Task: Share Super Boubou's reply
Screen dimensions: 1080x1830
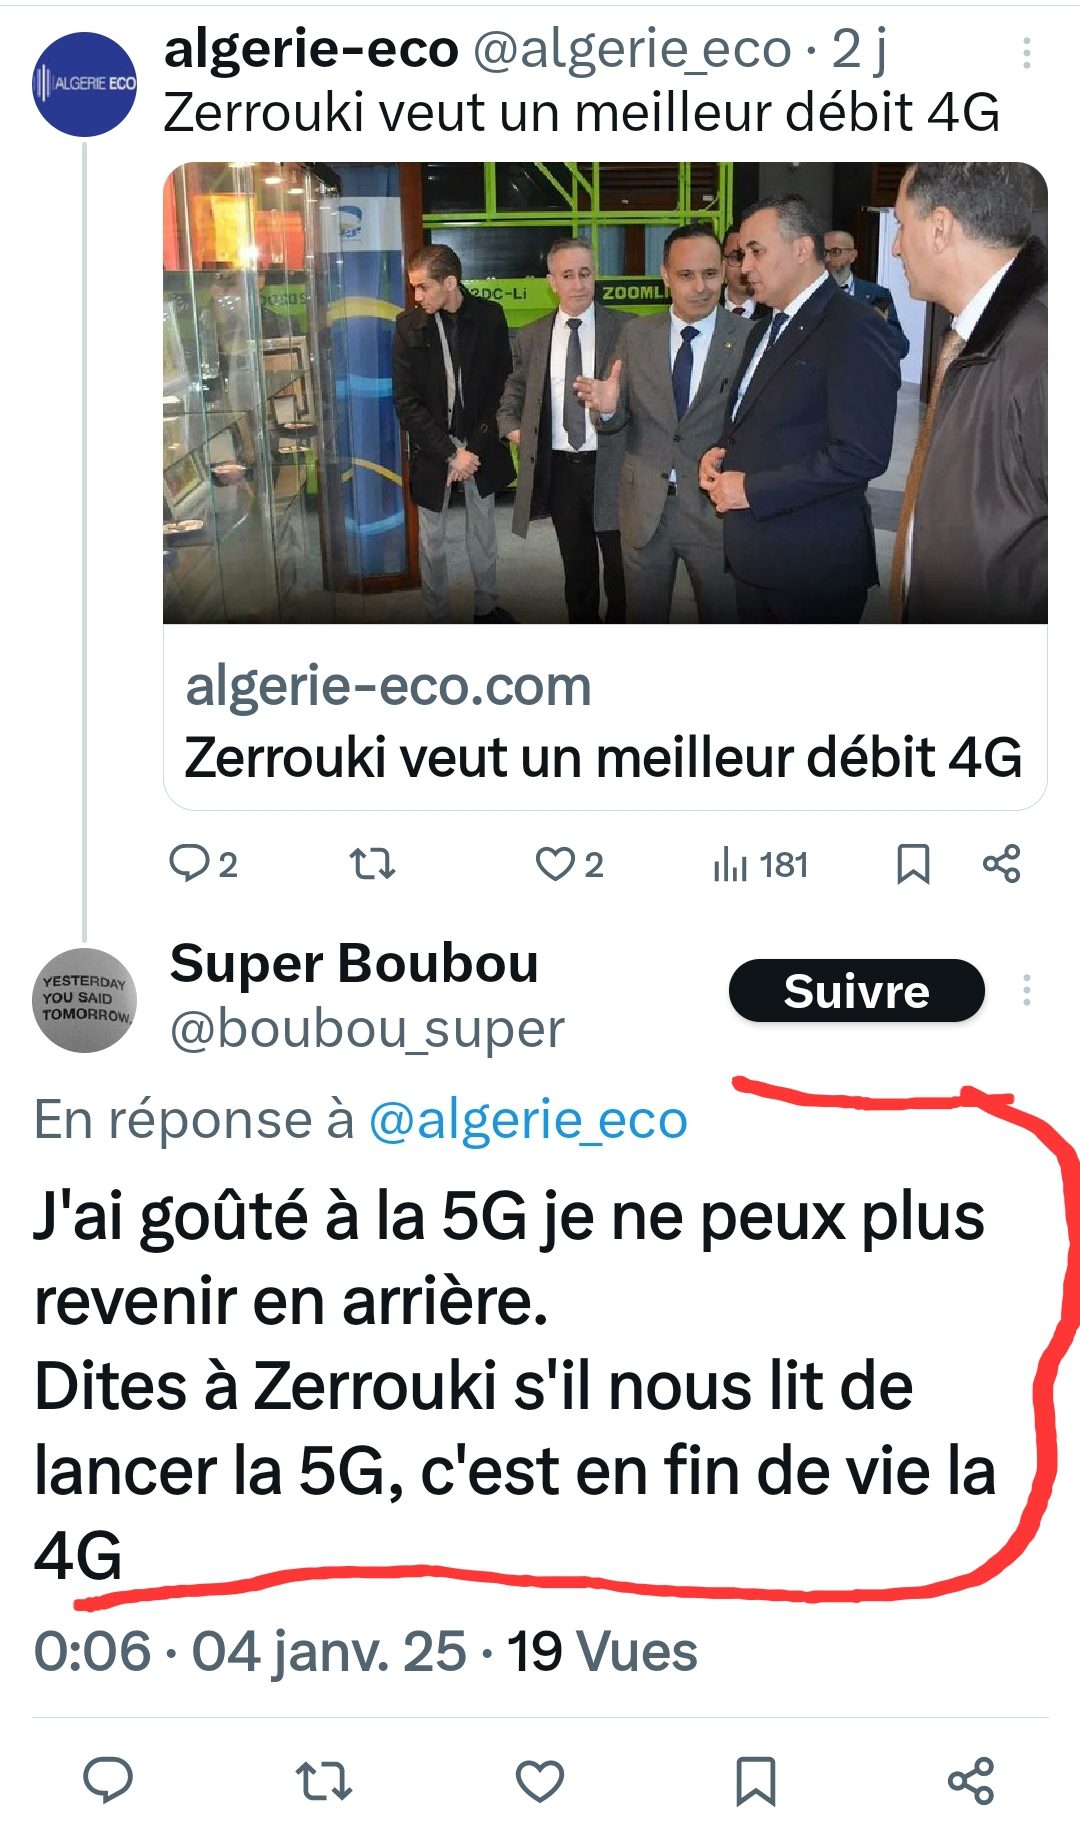Action: coord(971,1780)
